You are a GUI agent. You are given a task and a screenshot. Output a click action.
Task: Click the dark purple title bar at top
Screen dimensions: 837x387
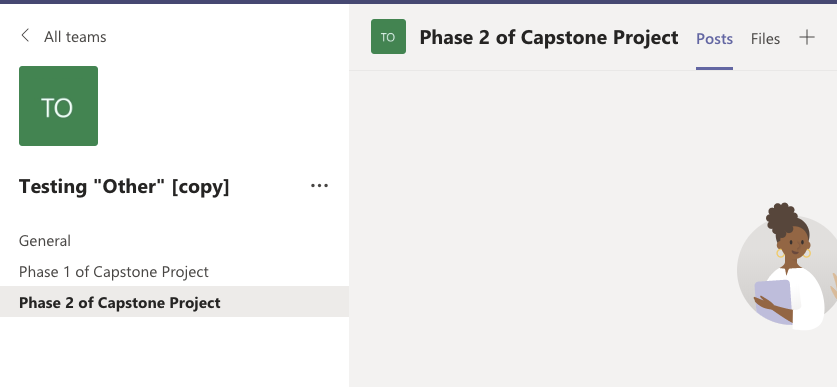pyautogui.click(x=418, y=2)
